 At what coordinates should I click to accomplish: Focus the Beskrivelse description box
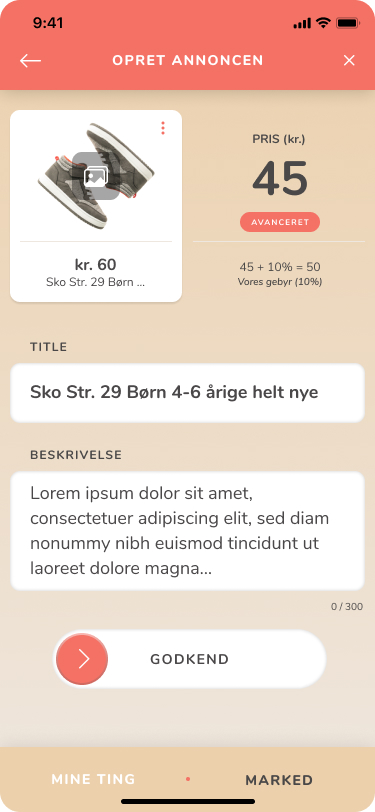coord(188,531)
